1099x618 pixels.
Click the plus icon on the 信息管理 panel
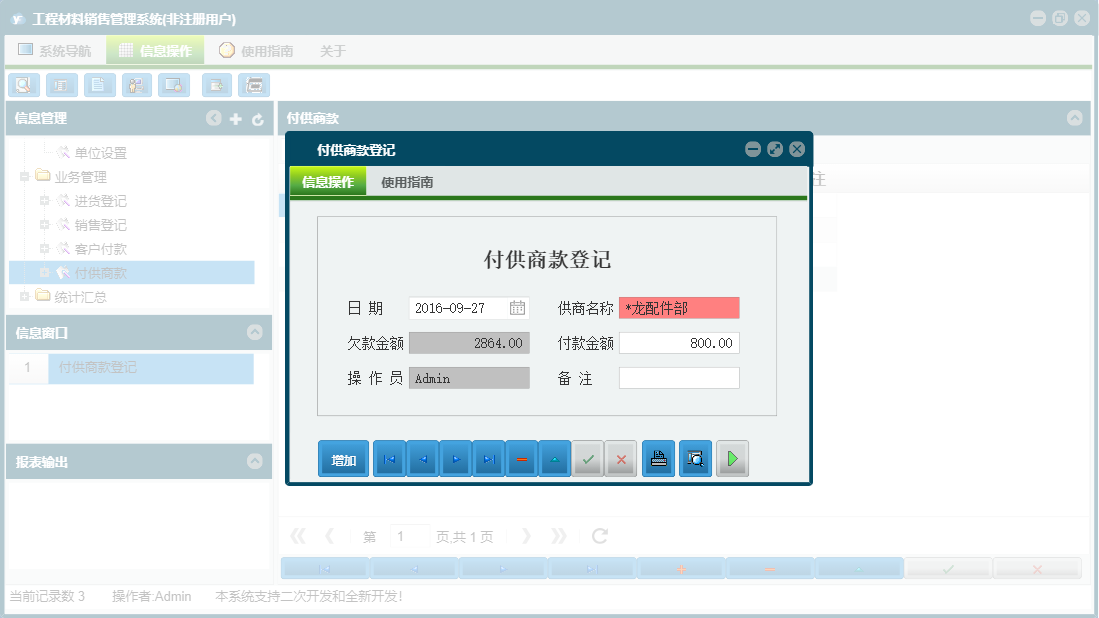click(235, 118)
